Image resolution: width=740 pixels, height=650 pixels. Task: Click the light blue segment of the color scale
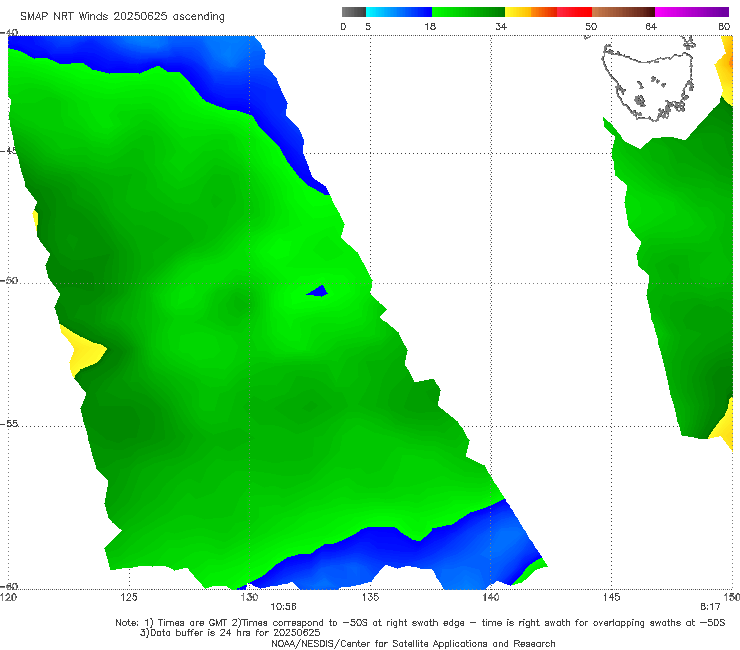(399, 12)
